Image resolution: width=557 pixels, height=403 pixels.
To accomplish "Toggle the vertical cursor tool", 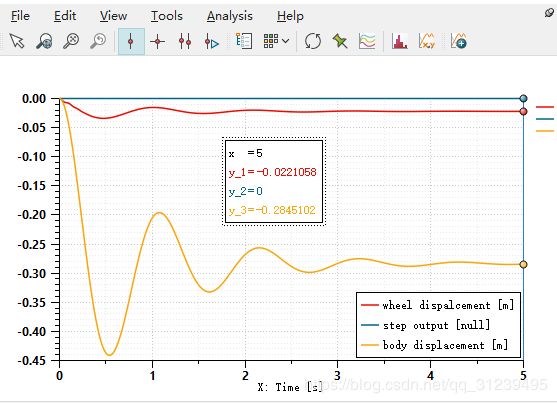I will [131, 42].
